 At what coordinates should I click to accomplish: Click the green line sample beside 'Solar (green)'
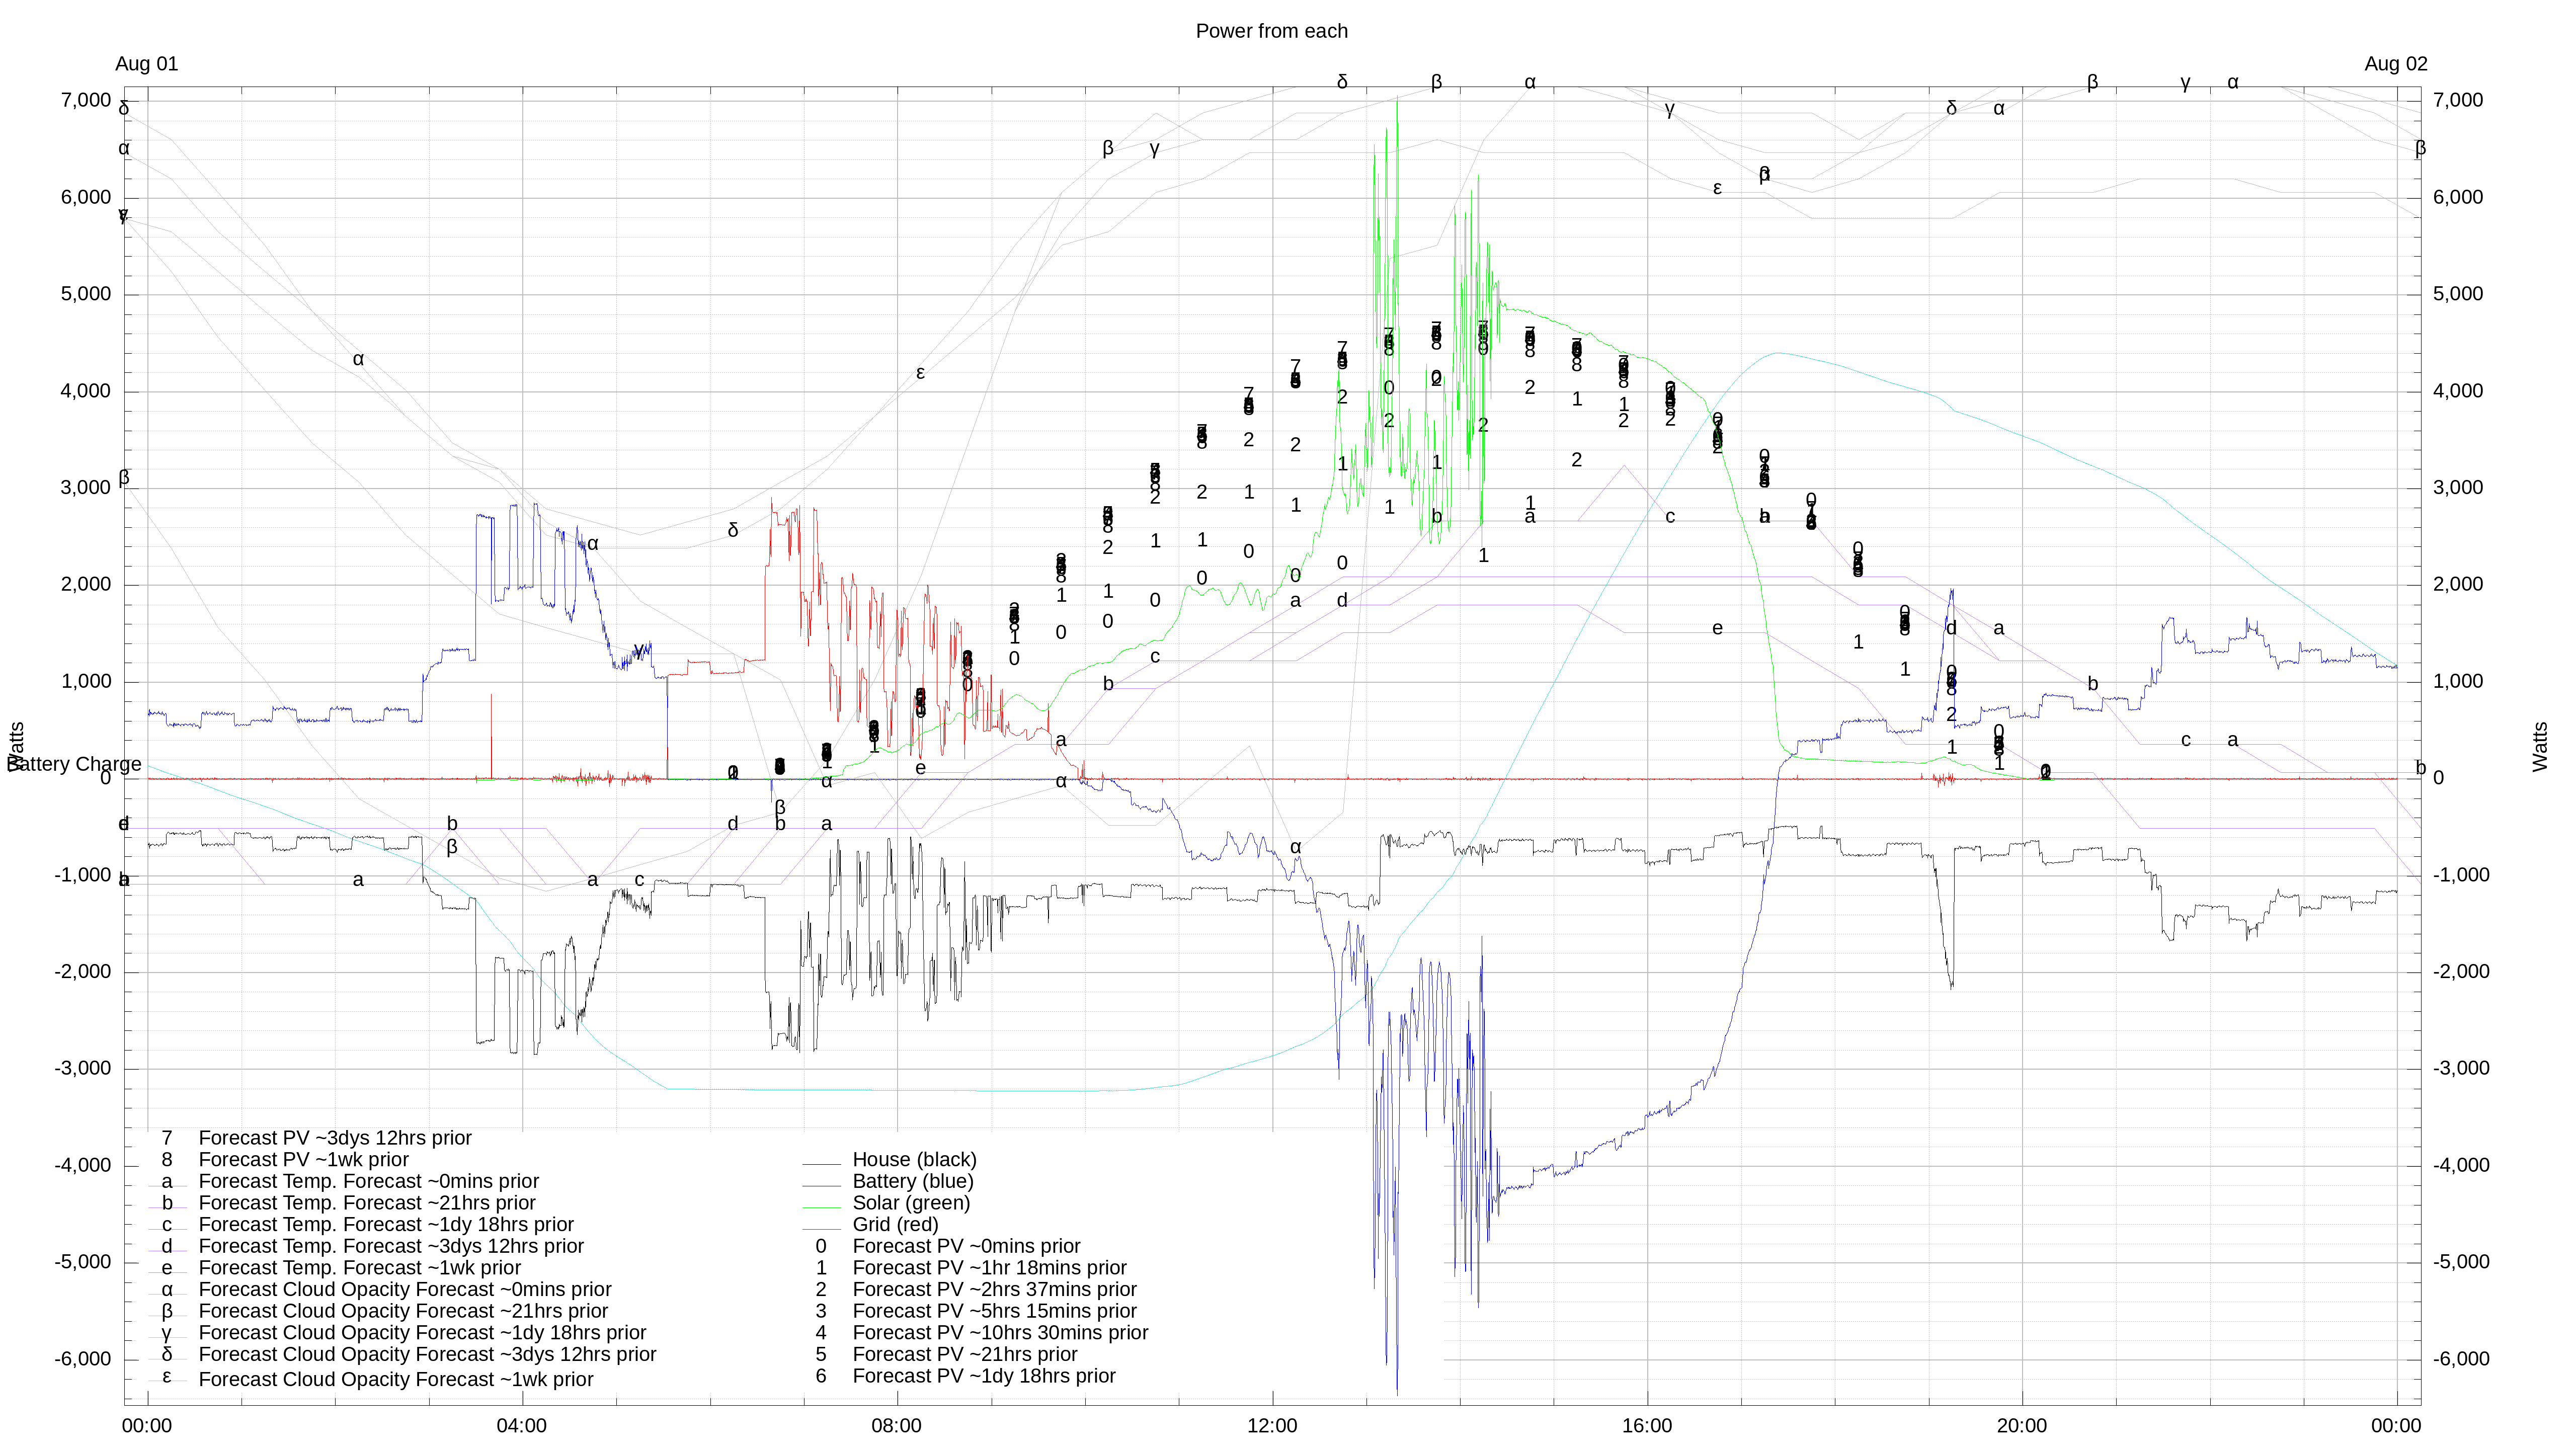pos(821,1207)
